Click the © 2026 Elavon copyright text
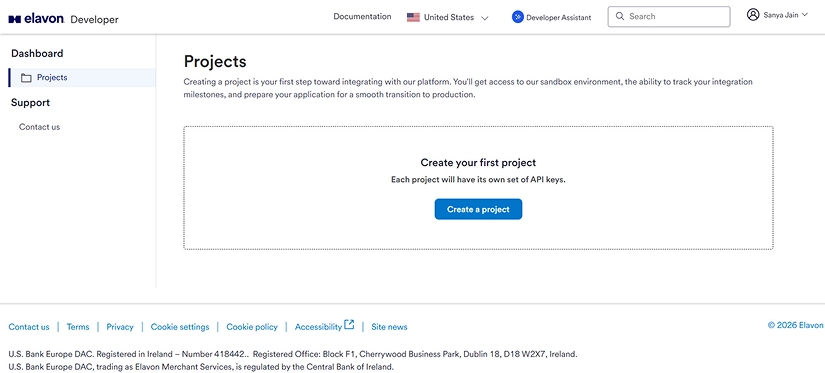825x373 pixels. pyautogui.click(x=795, y=325)
